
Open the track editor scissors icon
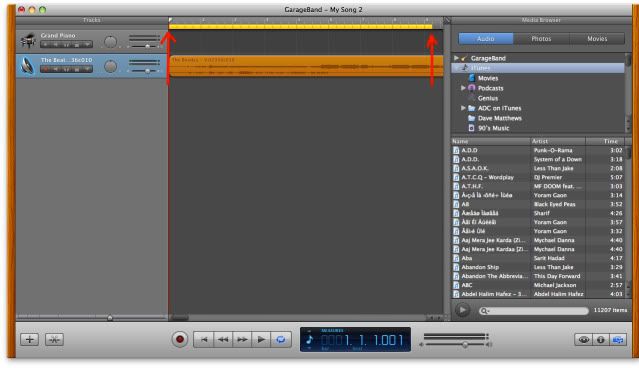[x=54, y=339]
